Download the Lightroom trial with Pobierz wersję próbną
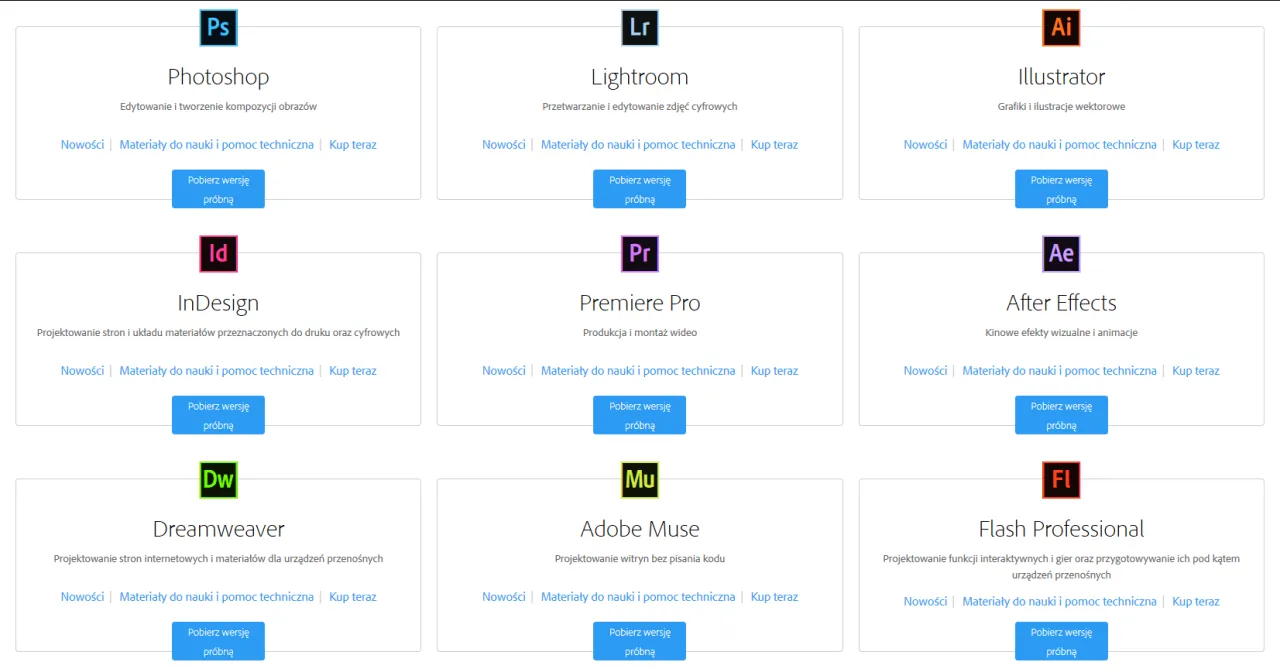The width and height of the screenshot is (1280, 669). pyautogui.click(x=640, y=189)
